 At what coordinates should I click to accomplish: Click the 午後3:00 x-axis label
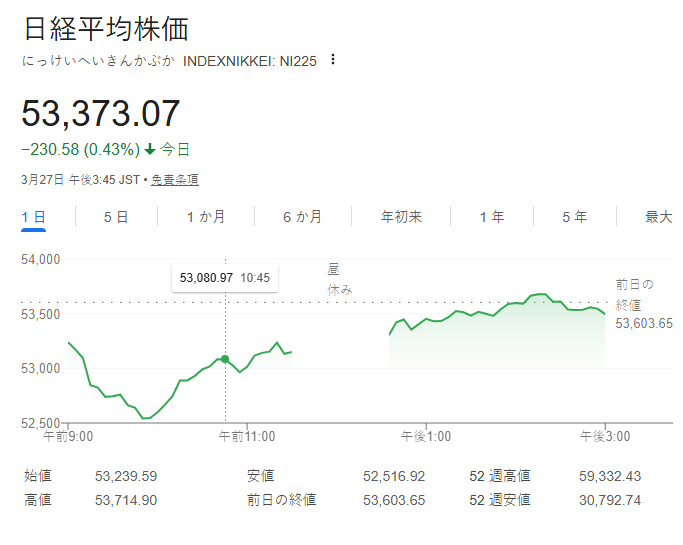[605, 436]
